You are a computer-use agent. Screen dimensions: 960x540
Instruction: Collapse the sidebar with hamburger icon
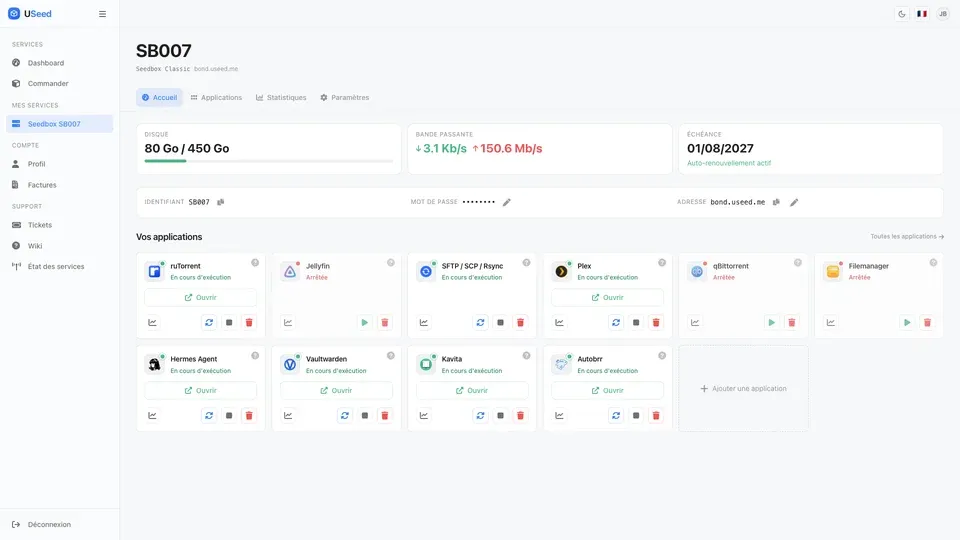102,13
